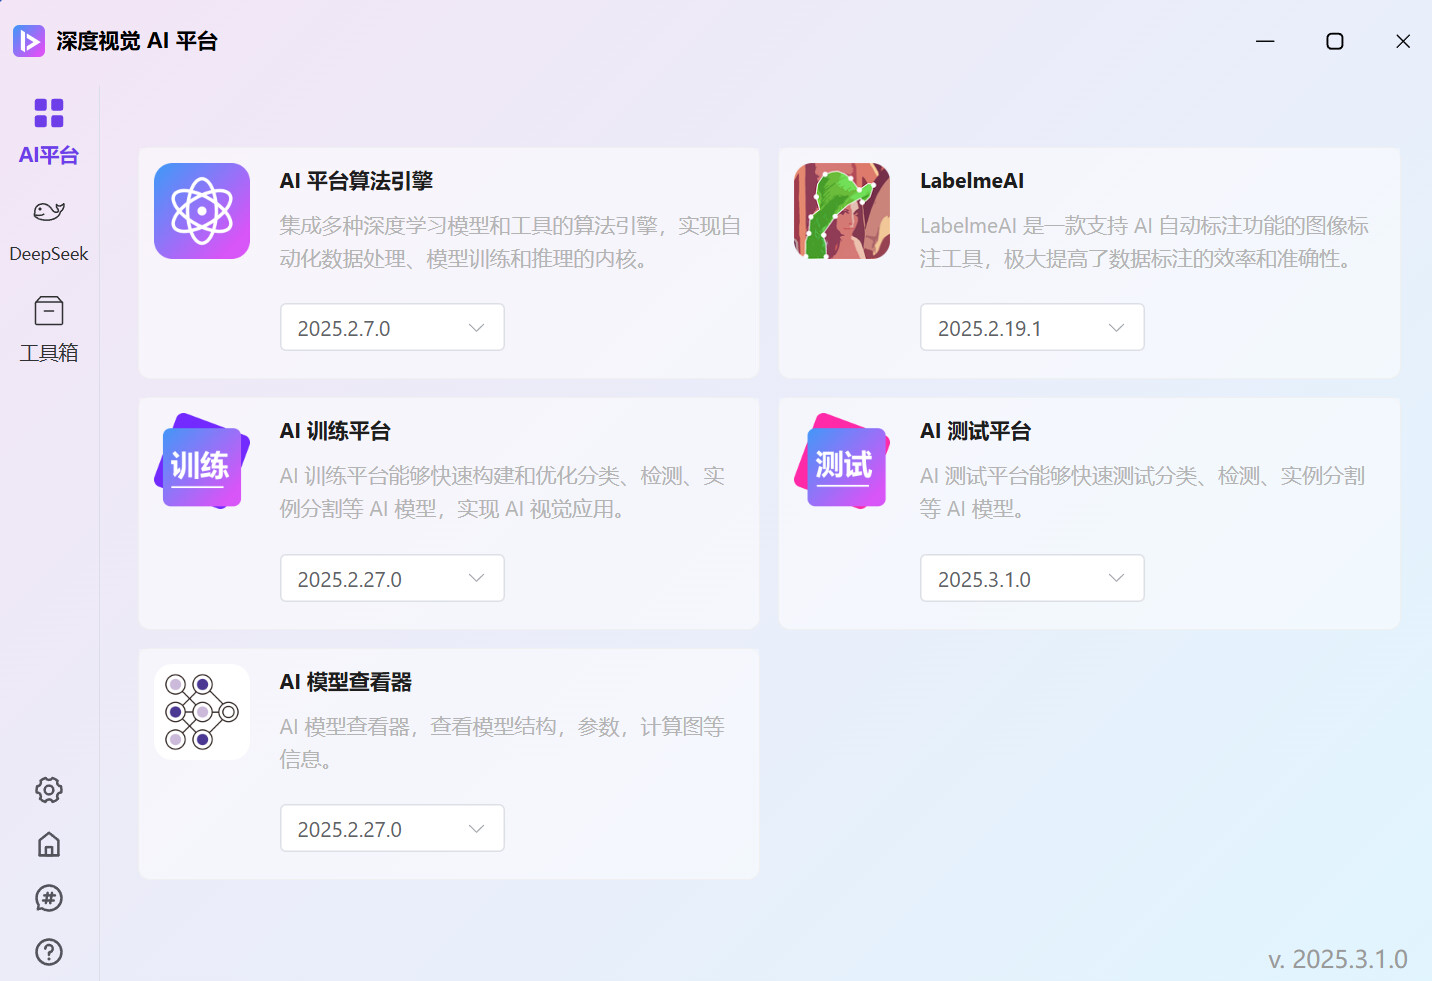Click the LabelmeAI cactus thumbnail icon
The width and height of the screenshot is (1432, 981).
pyautogui.click(x=842, y=211)
